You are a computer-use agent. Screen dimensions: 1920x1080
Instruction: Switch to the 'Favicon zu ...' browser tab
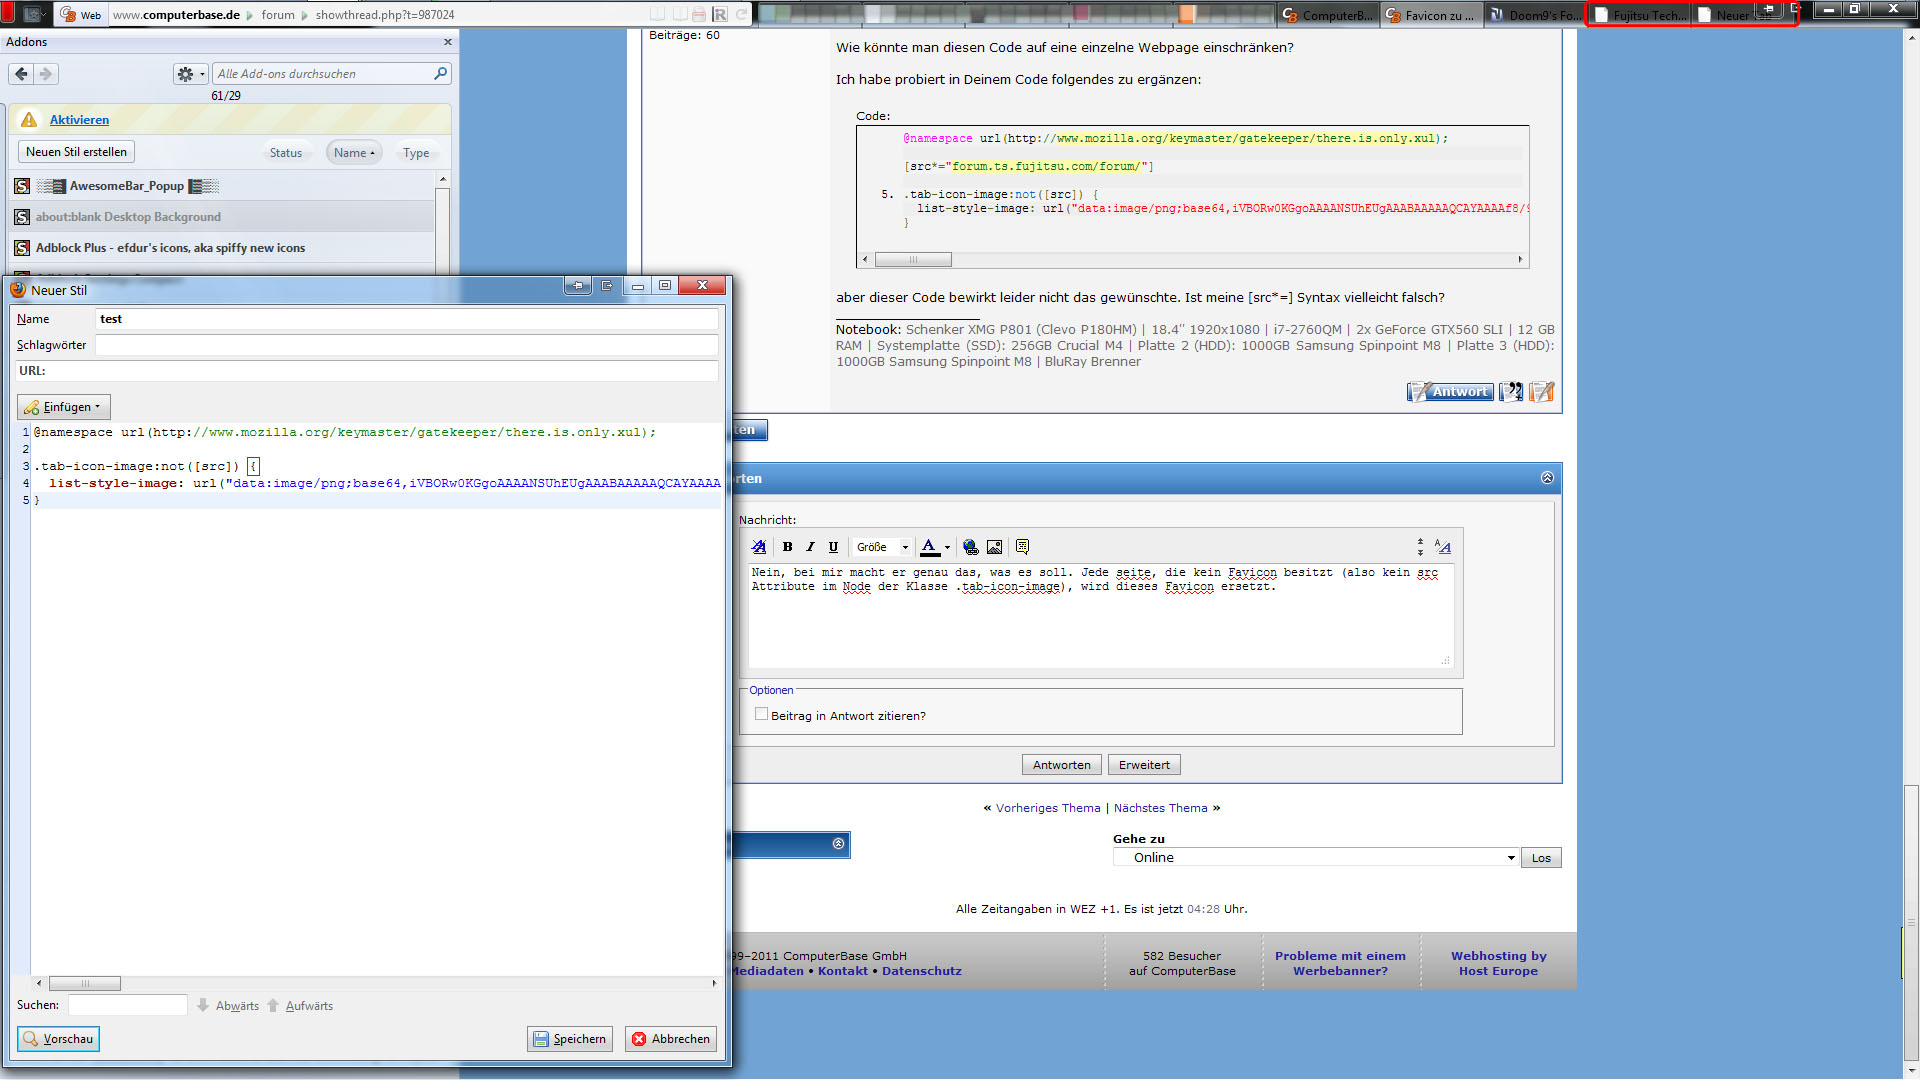tap(1430, 15)
